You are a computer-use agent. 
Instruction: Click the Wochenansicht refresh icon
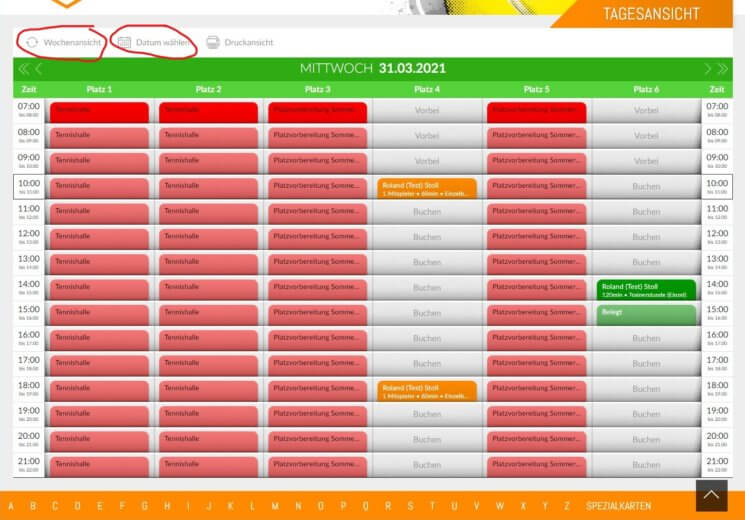(x=32, y=43)
